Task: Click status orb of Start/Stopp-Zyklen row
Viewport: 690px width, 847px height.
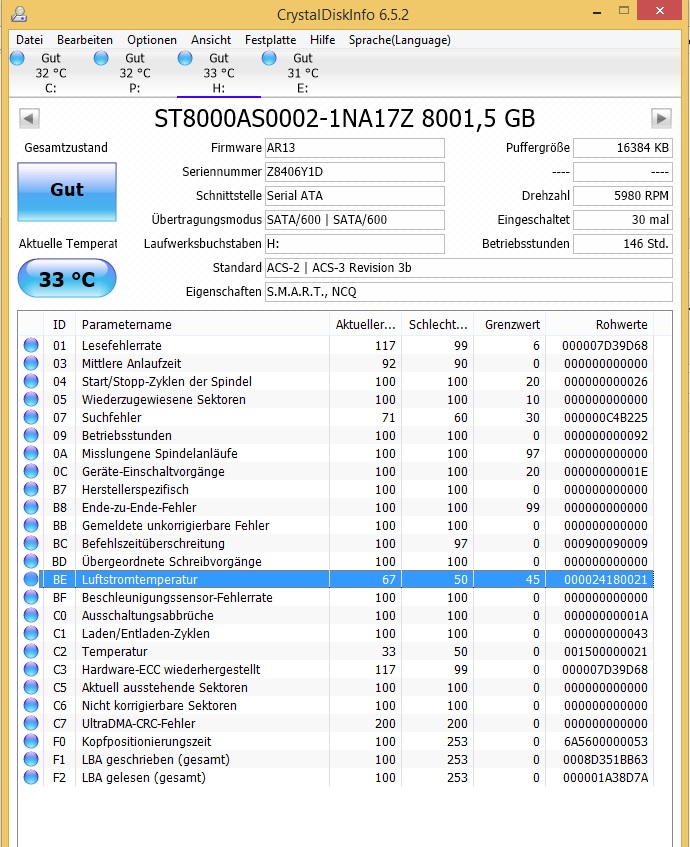Action: (31, 381)
